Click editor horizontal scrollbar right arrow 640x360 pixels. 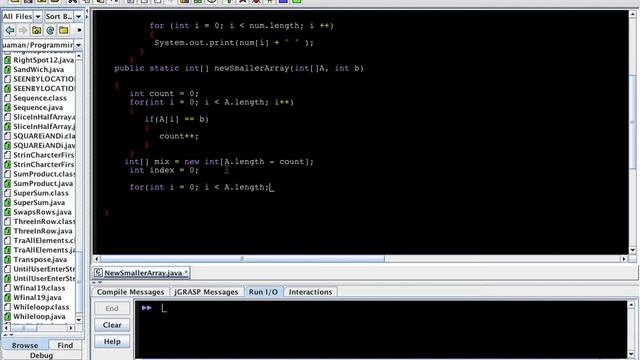pyautogui.click(x=624, y=259)
